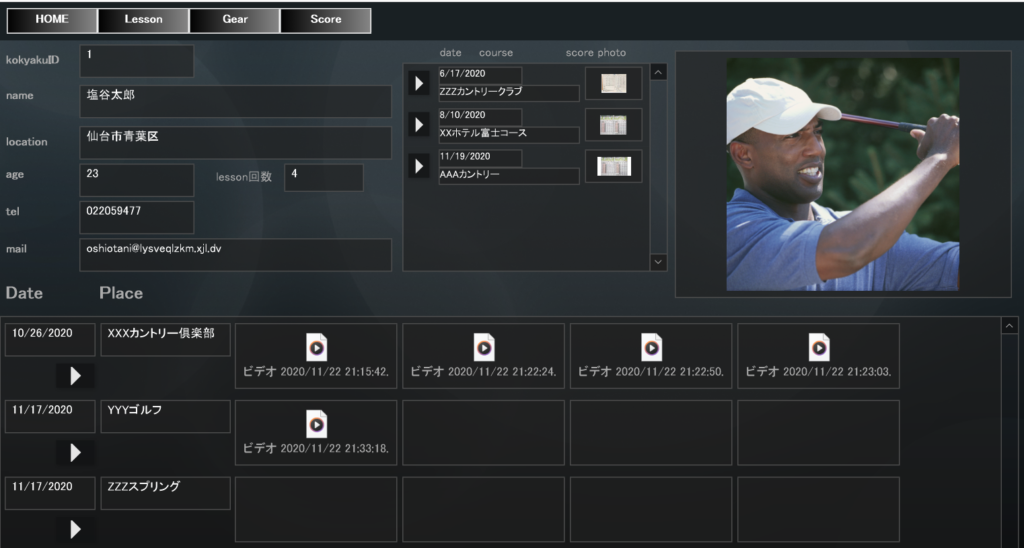Click the name field 塩谷太郎
The width and height of the screenshot is (1024, 548).
tap(235, 101)
